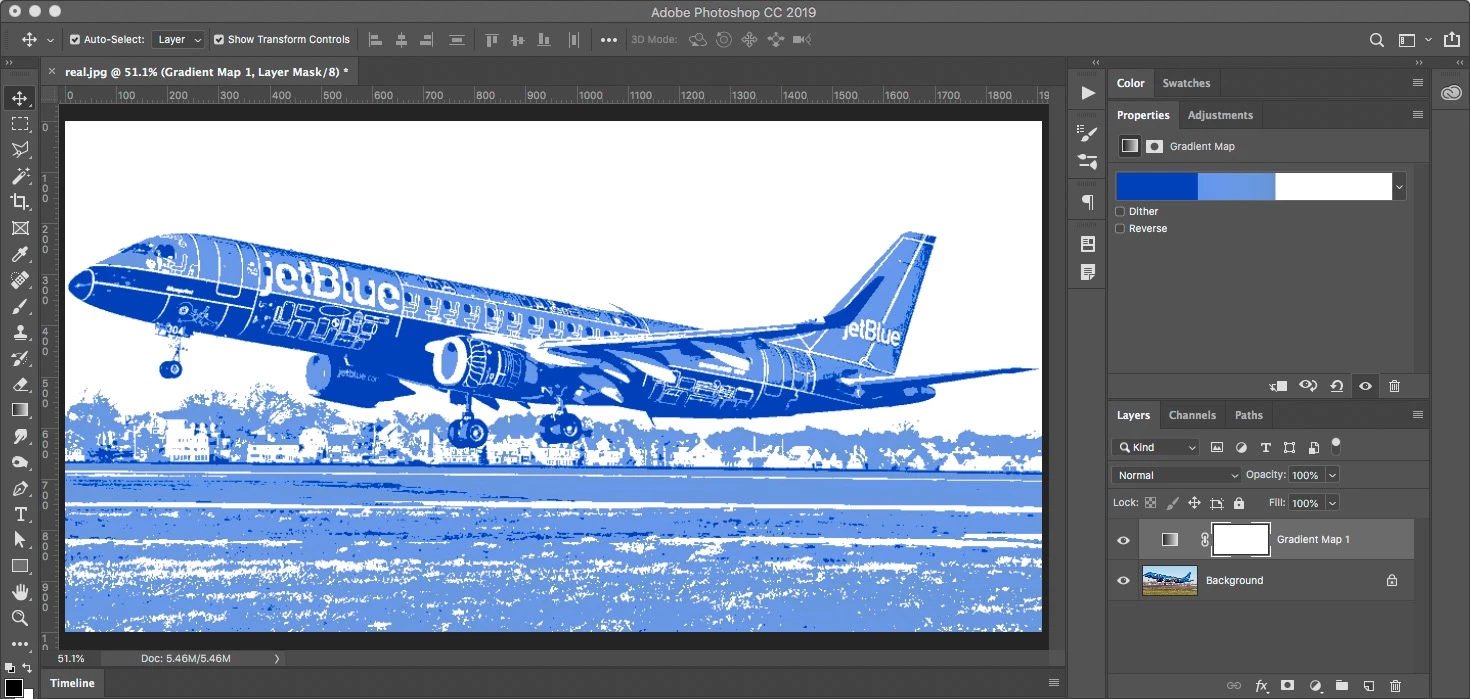This screenshot has height=699, width=1470.
Task: Open the Layers panel flyout menu
Action: point(1417,415)
